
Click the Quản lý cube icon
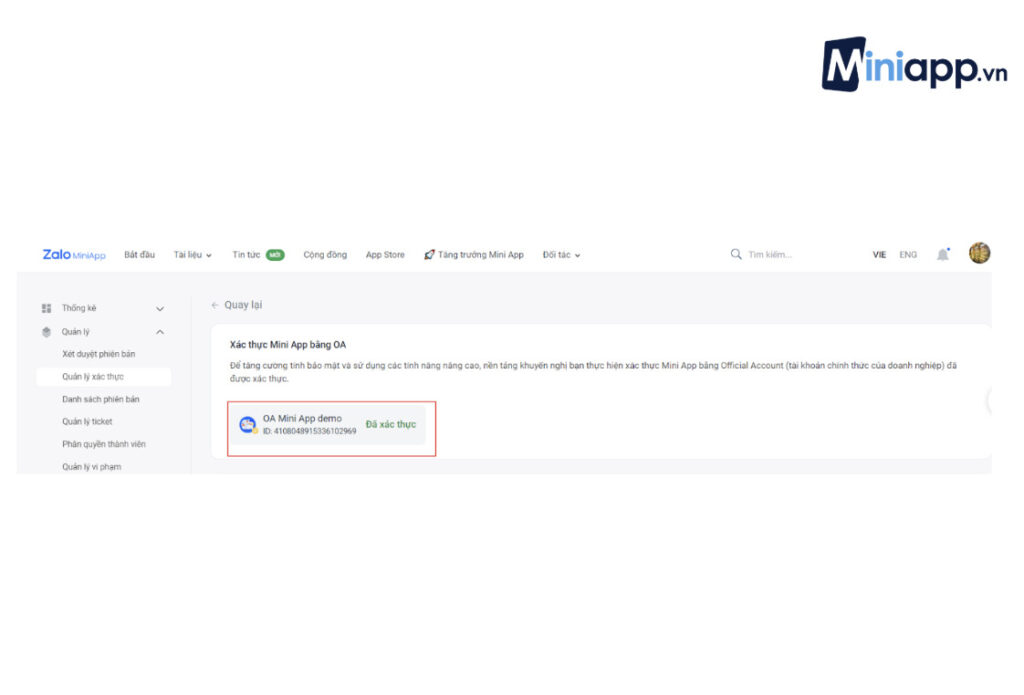[x=46, y=332]
